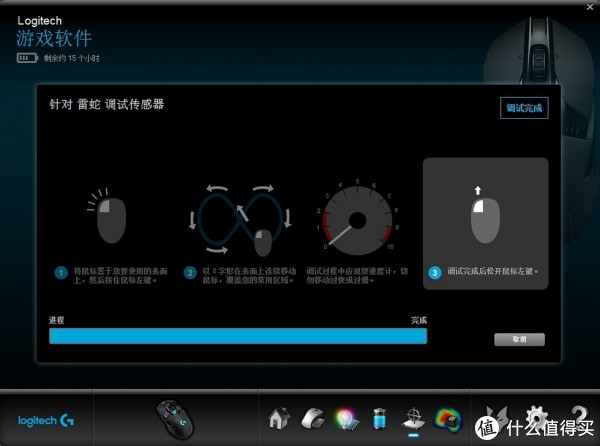Image resolution: width=600 pixels, height=446 pixels.
Task: Click the '针对 雷蛇 调试传感器' heading
Action: [x=107, y=104]
